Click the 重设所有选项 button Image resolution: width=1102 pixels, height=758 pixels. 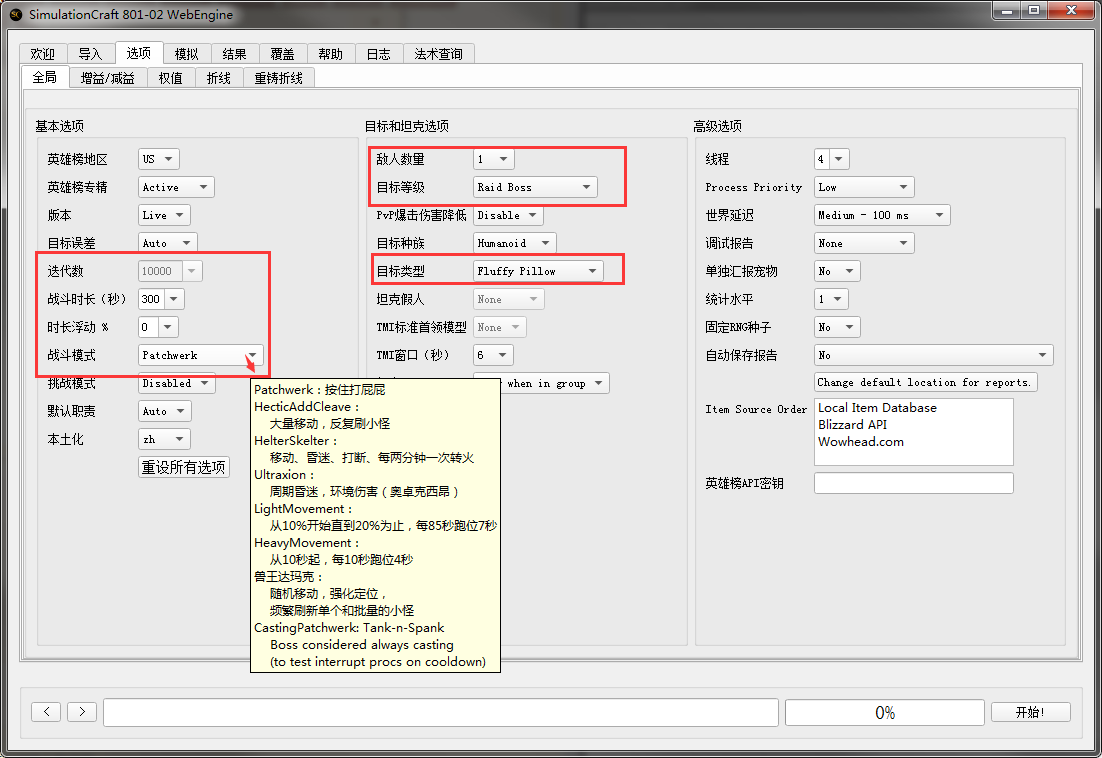[184, 467]
